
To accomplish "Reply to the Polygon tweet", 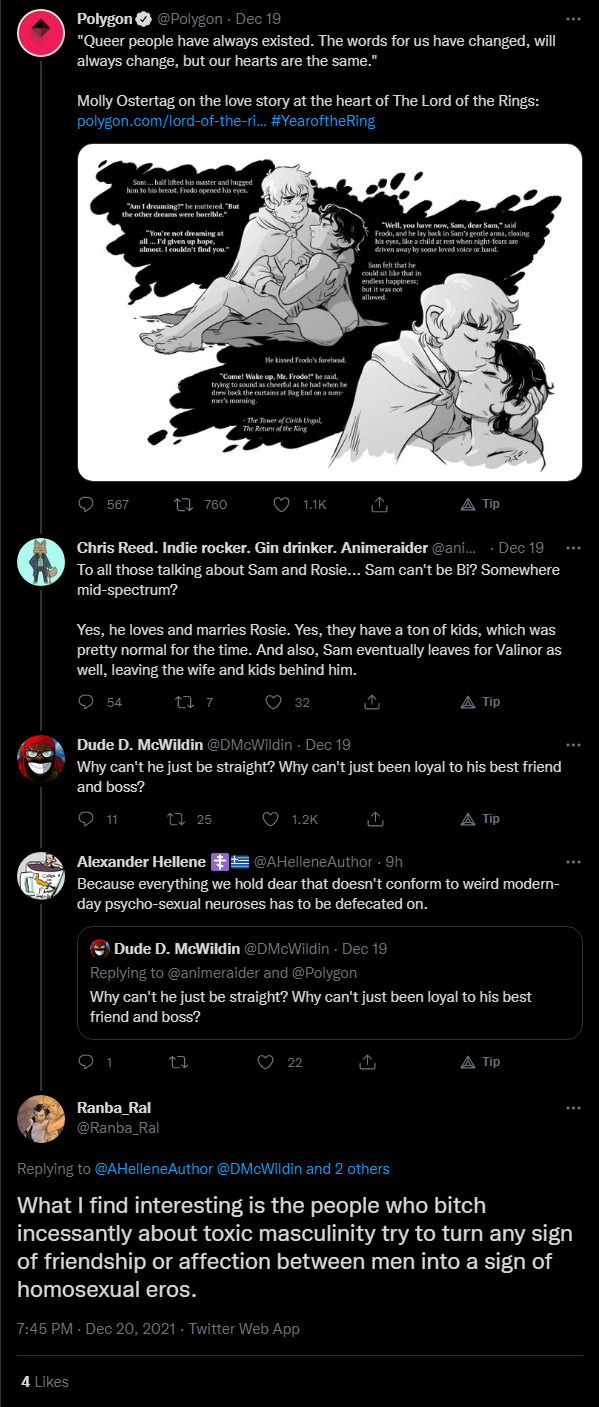I will click(86, 504).
